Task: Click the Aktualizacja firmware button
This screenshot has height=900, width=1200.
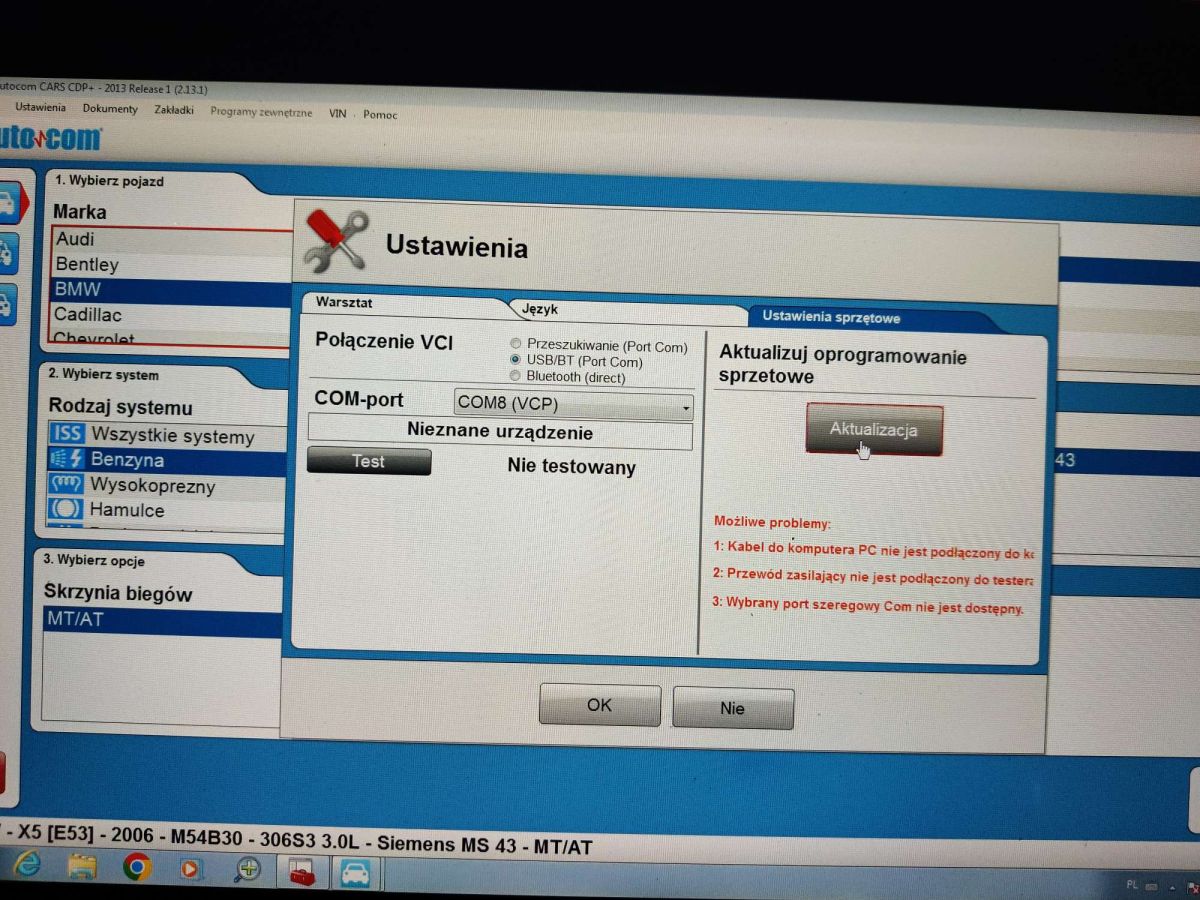Action: (874, 429)
